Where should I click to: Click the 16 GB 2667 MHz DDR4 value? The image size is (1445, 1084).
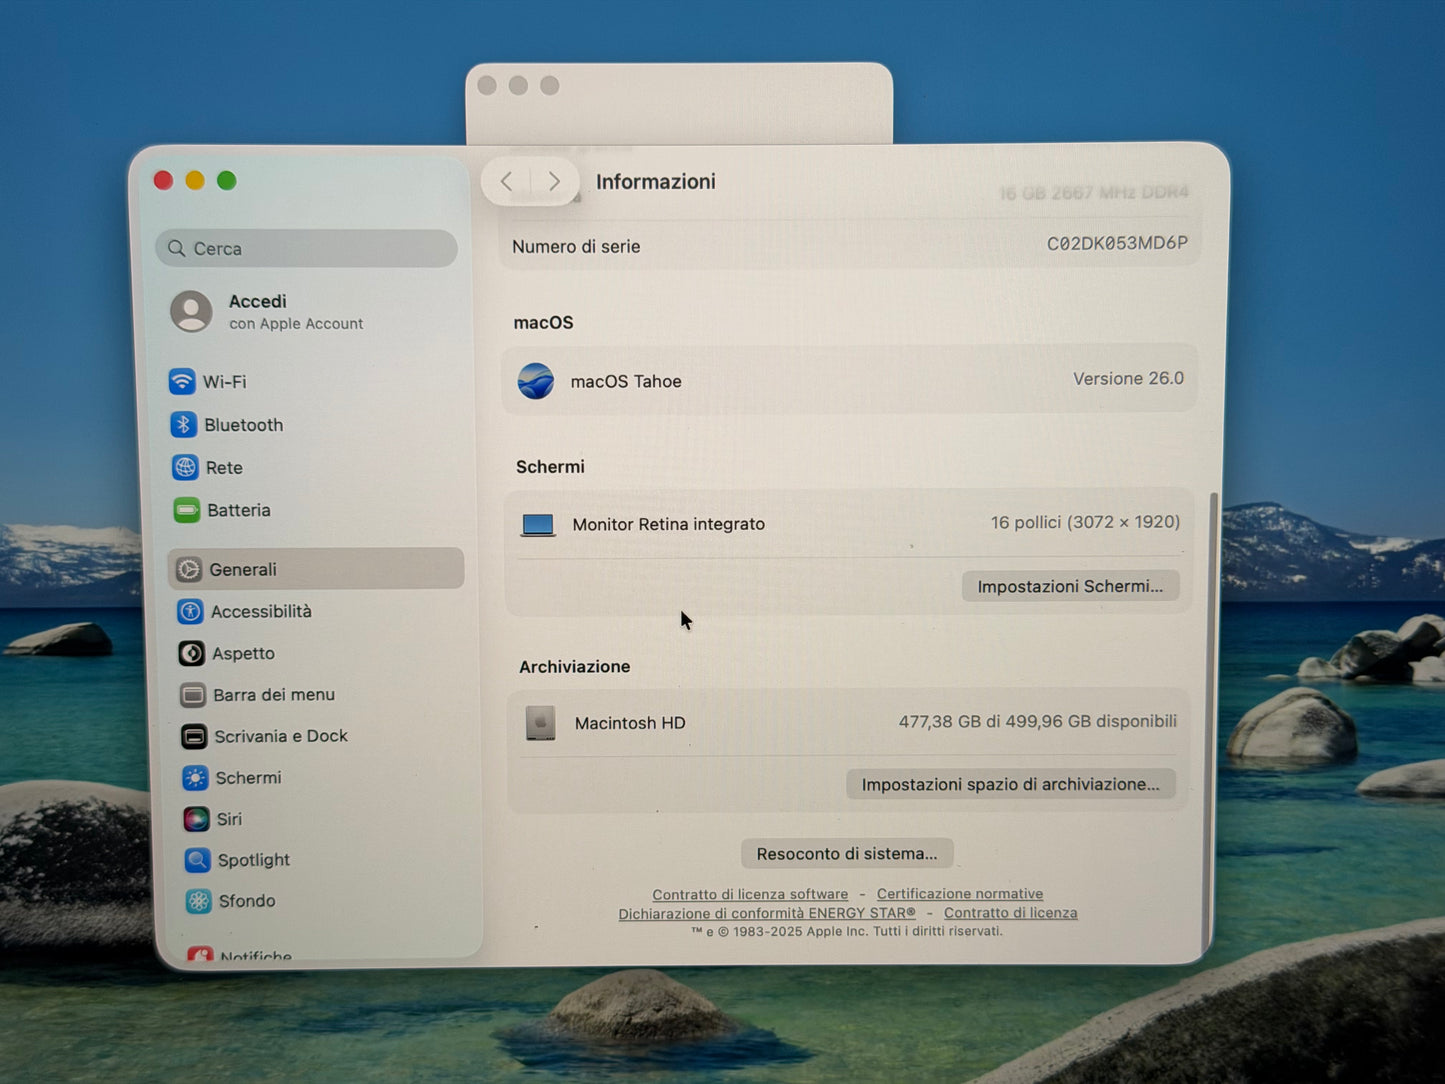click(1093, 193)
